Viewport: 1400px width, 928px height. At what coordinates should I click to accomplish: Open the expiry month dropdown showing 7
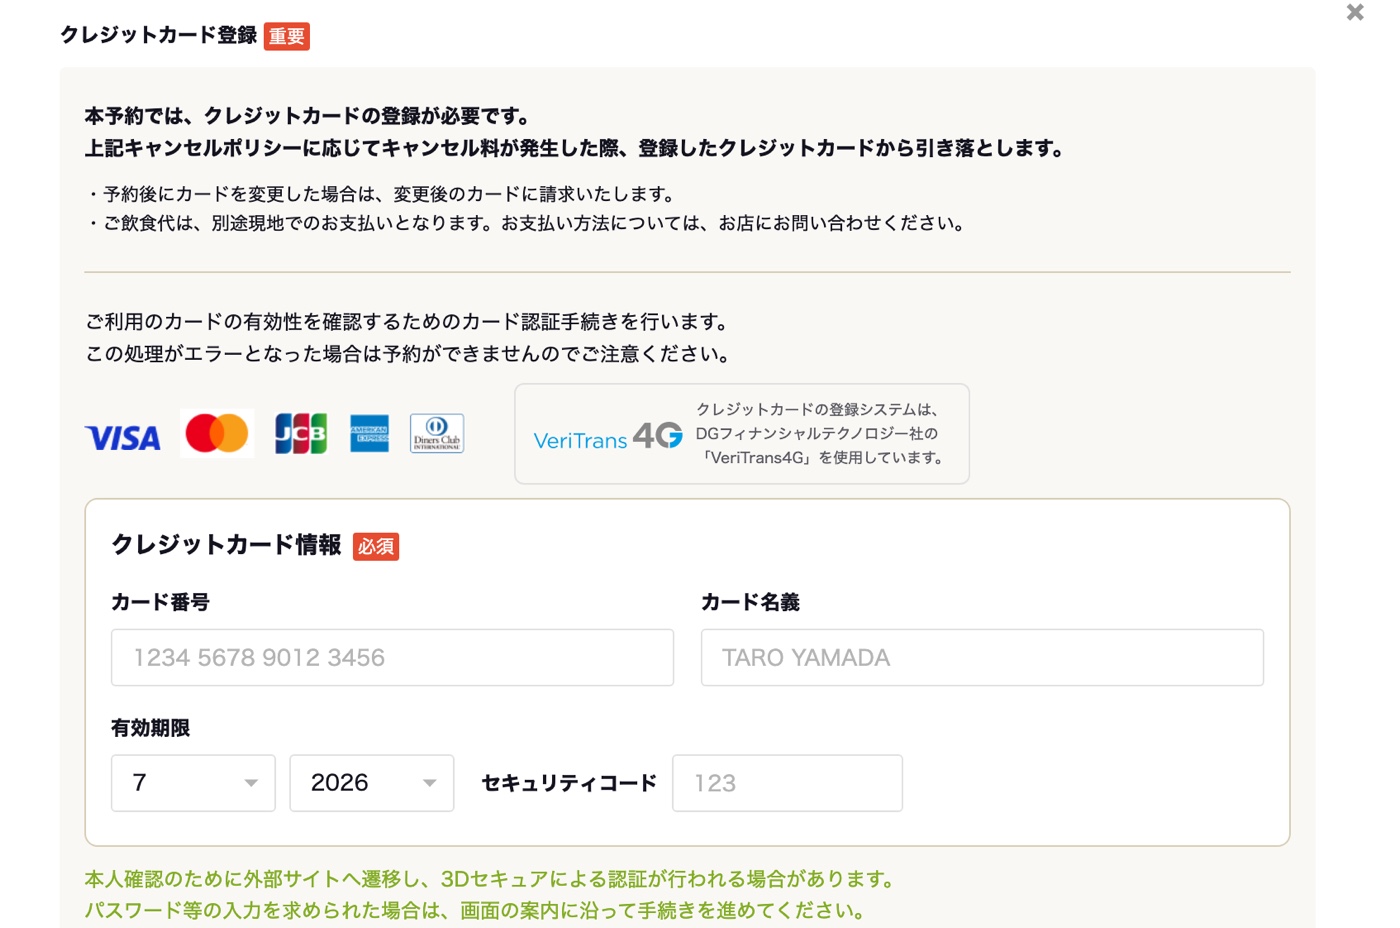[193, 783]
